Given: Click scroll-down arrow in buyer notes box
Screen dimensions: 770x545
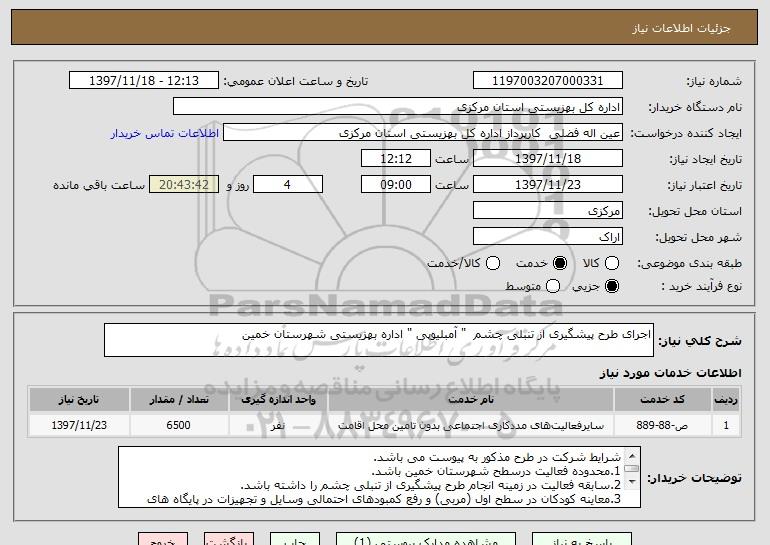Looking at the screenshot, I should [x=632, y=482].
